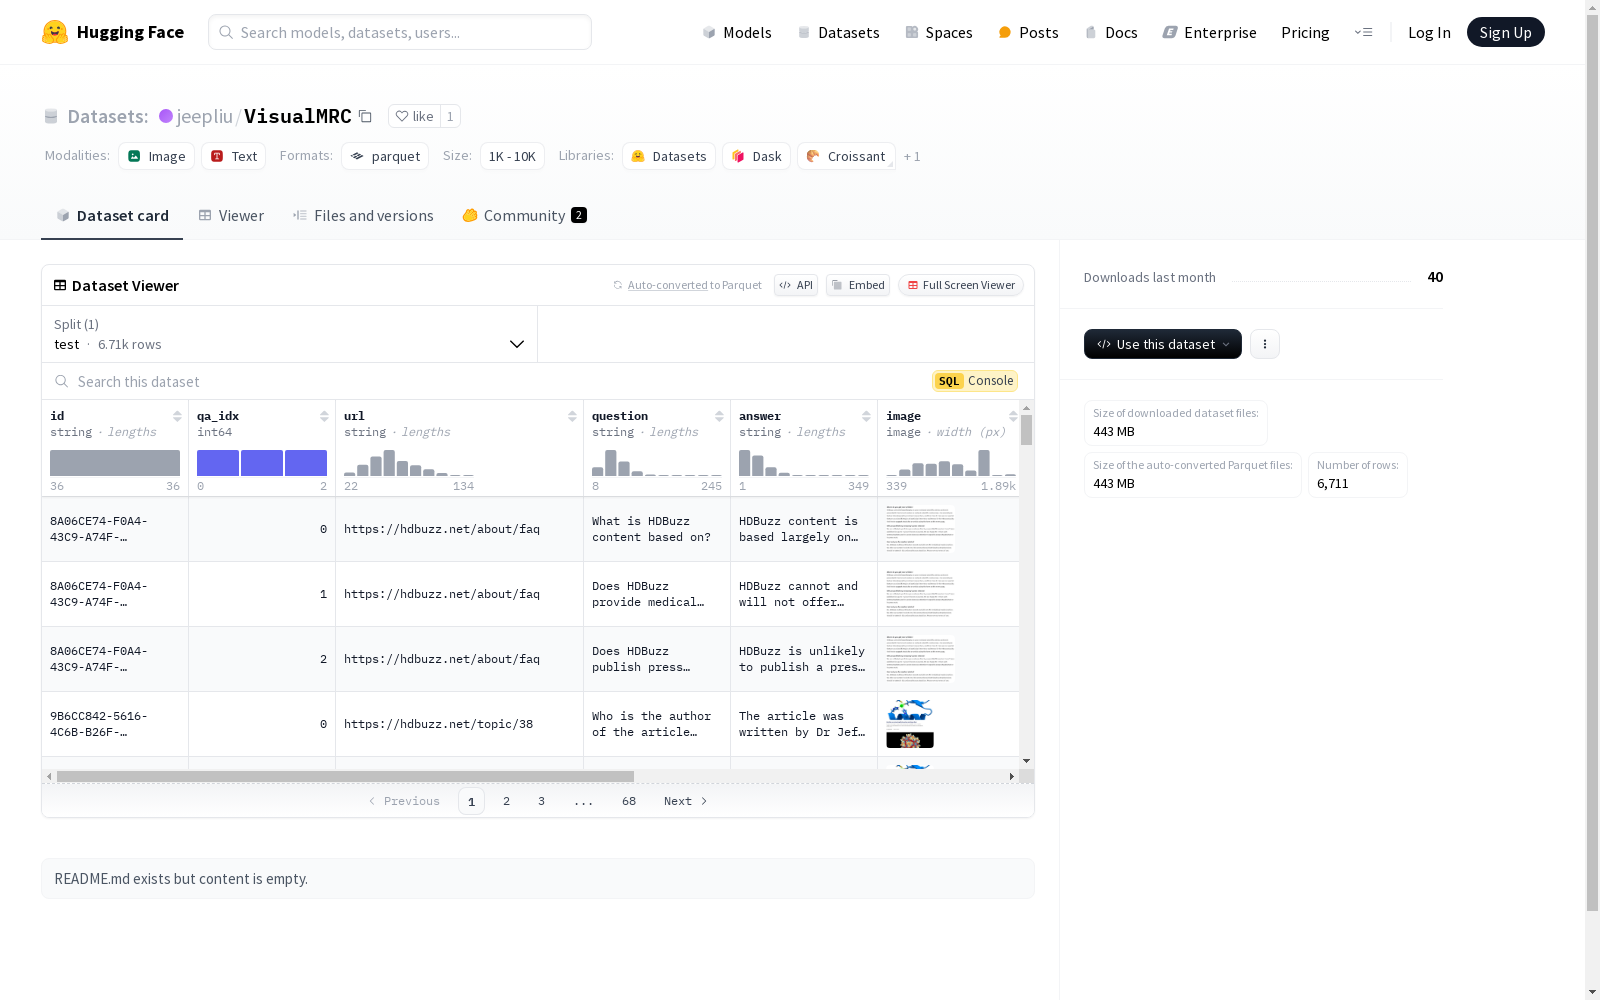Viewport: 1600px width, 1000px height.
Task: Select the Croissant library tag
Action: coord(846,156)
